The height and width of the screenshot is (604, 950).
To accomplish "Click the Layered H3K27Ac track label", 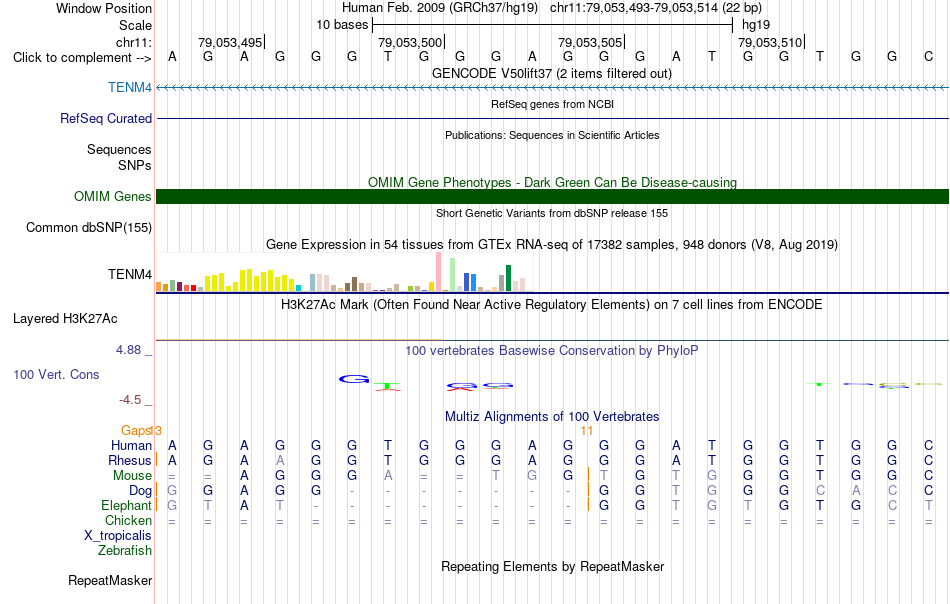I will [65, 319].
